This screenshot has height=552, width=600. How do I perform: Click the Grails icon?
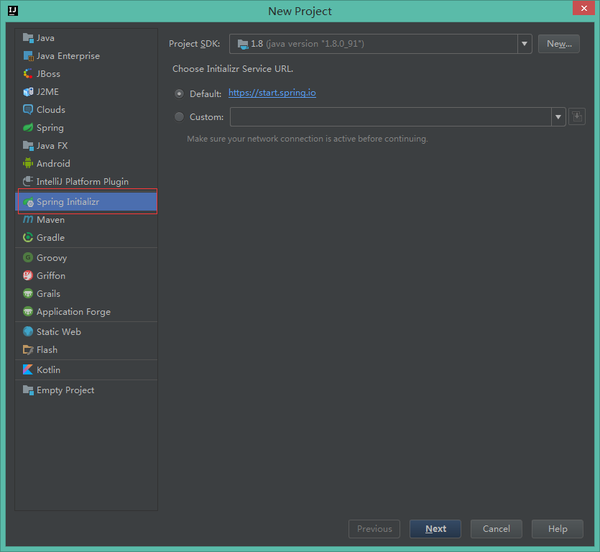[28, 293]
